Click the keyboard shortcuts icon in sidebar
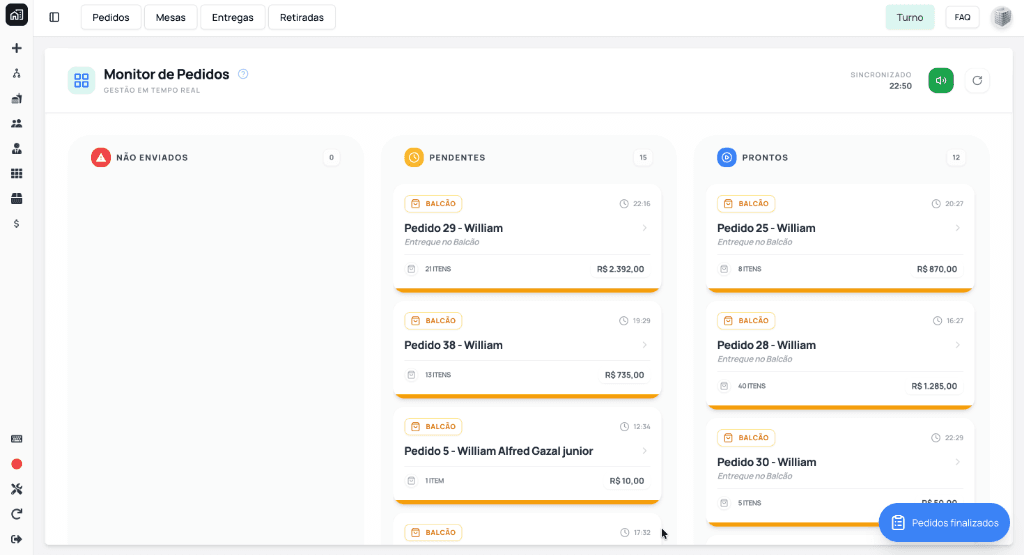The height and width of the screenshot is (555, 1024). point(17,439)
